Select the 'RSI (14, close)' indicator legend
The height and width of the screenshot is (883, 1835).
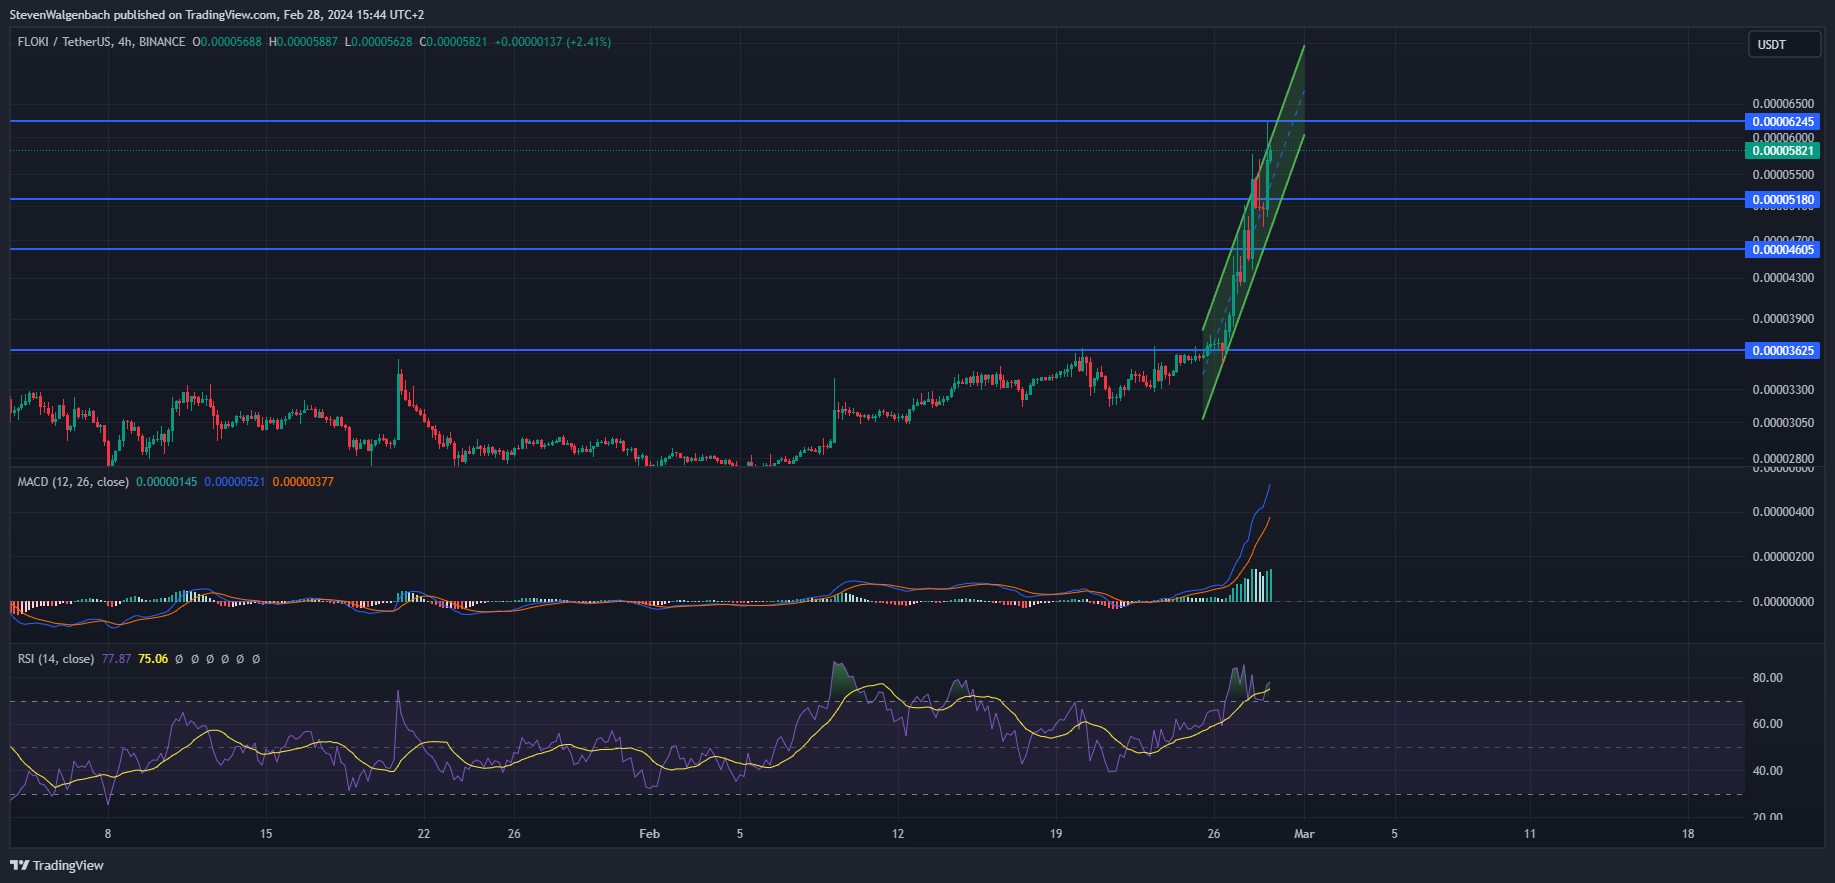56,659
